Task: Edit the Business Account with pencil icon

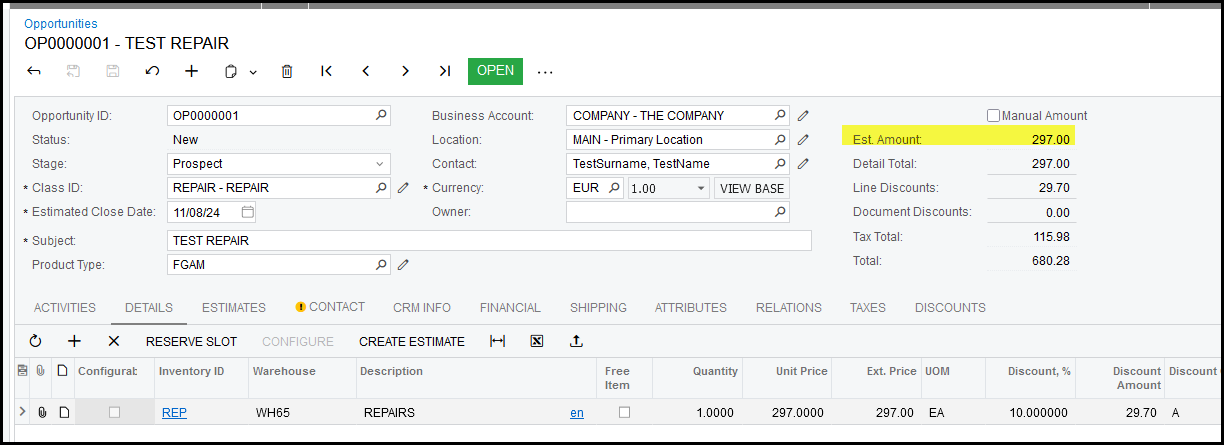Action: point(803,116)
